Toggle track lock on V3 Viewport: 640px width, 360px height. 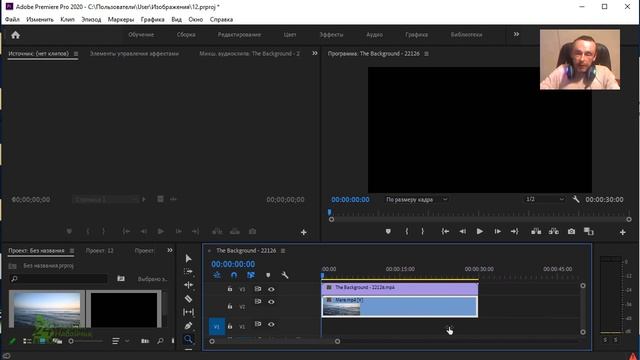point(230,289)
